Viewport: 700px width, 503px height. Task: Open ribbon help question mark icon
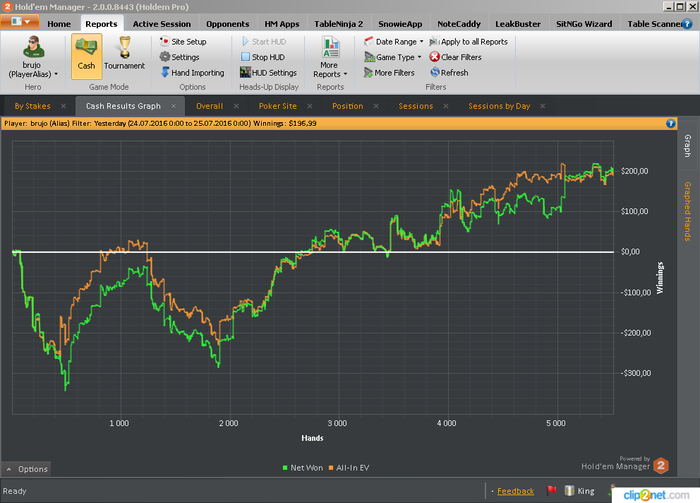tap(688, 24)
